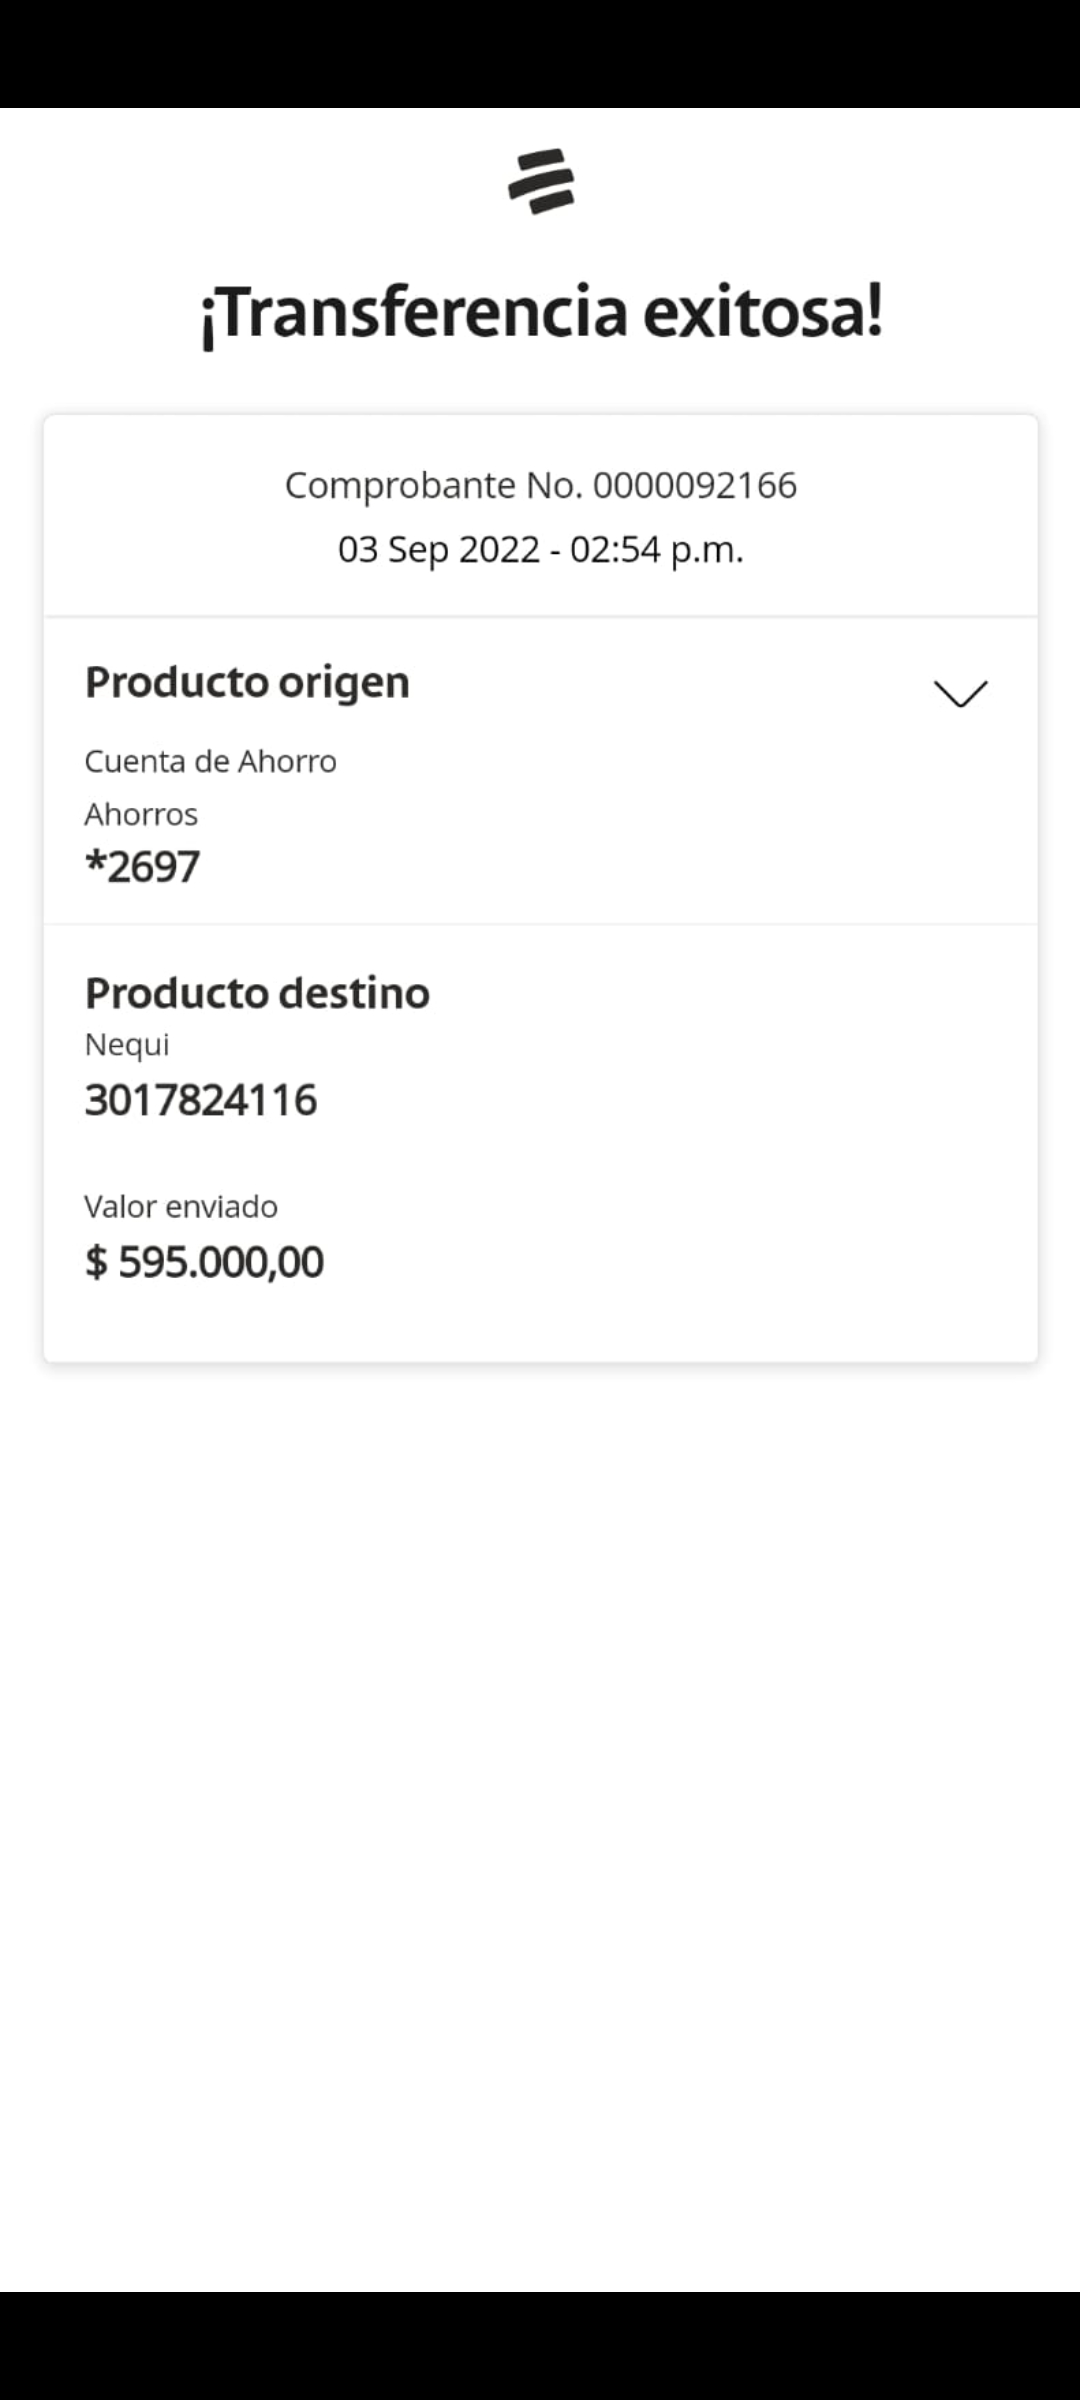The width and height of the screenshot is (1080, 2400).
Task: Click the source account number *2697
Action: tap(142, 867)
